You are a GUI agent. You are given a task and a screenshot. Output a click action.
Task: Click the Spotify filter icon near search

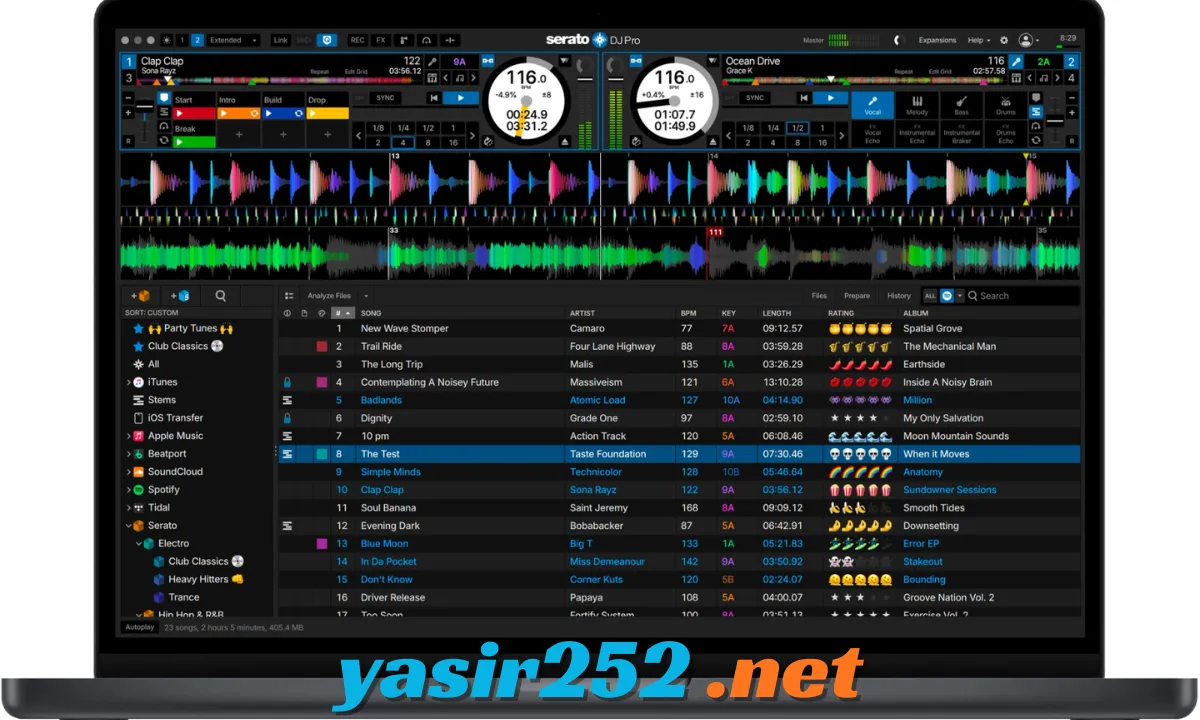(947, 296)
